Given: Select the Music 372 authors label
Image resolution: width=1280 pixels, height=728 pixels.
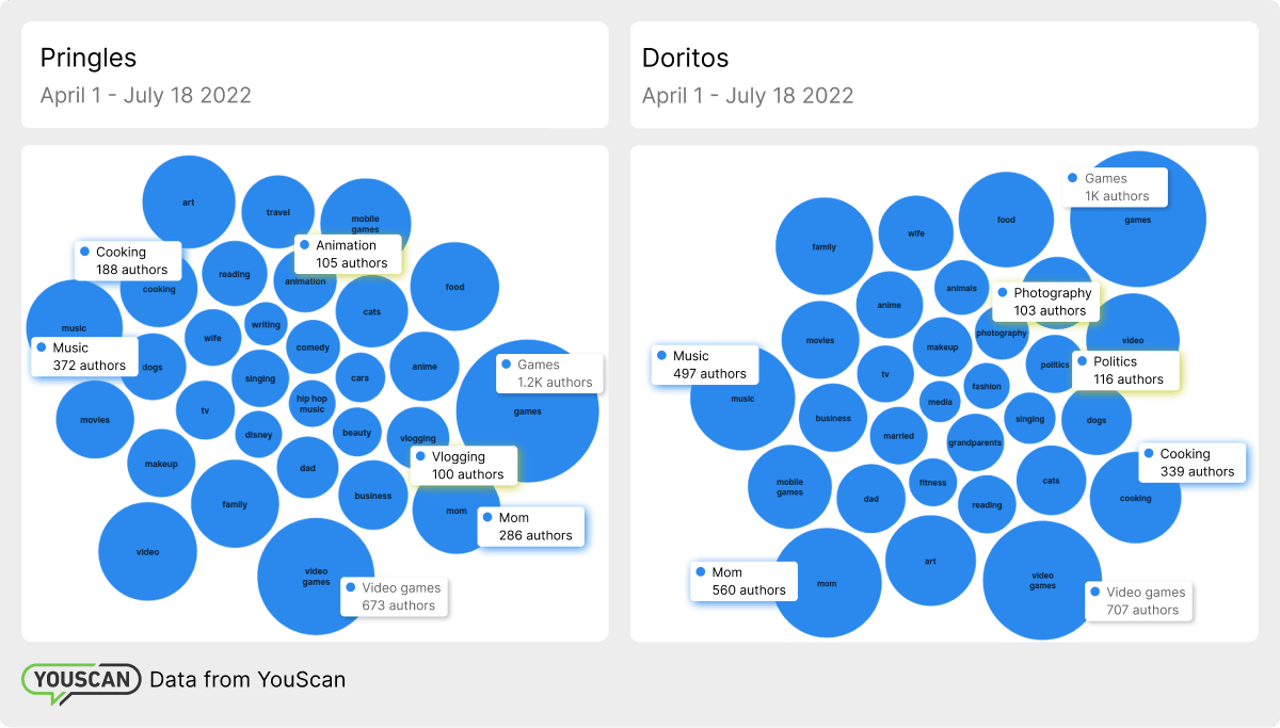Looking at the screenshot, I should click(x=85, y=356).
